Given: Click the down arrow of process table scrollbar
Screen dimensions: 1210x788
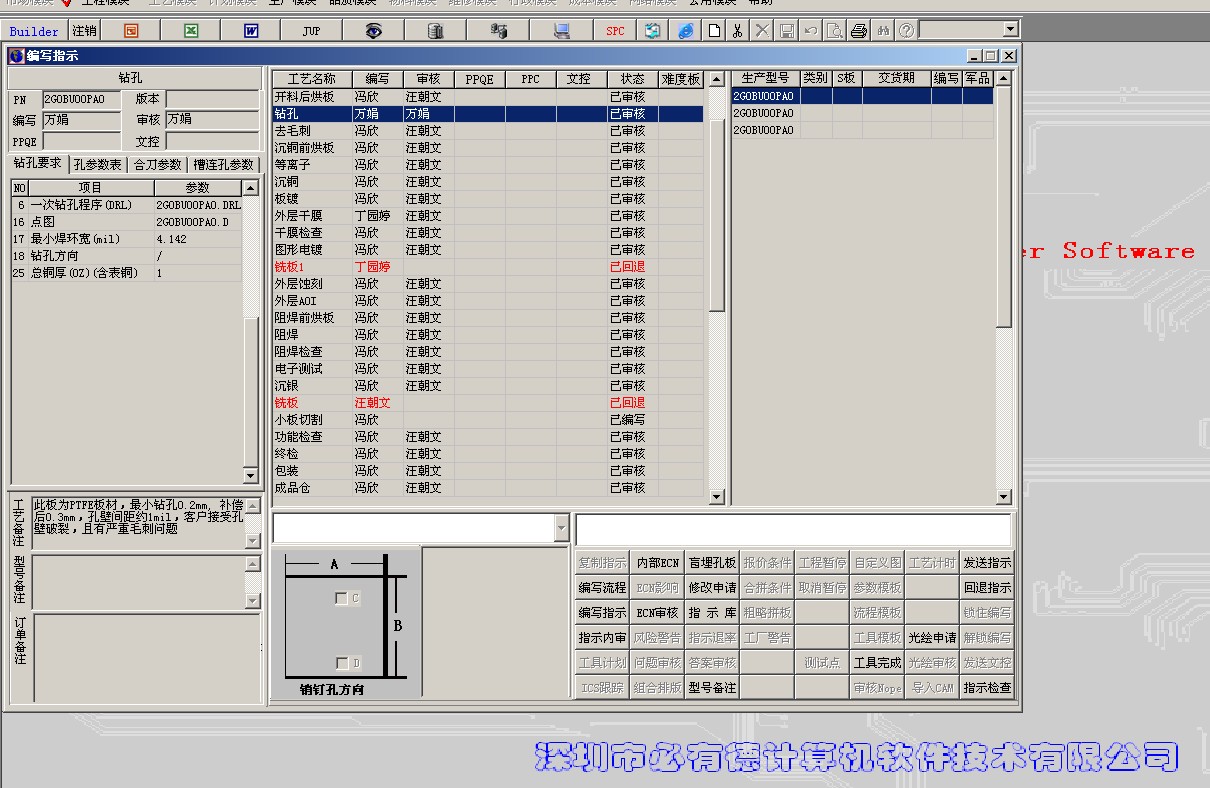Looking at the screenshot, I should pos(716,497).
